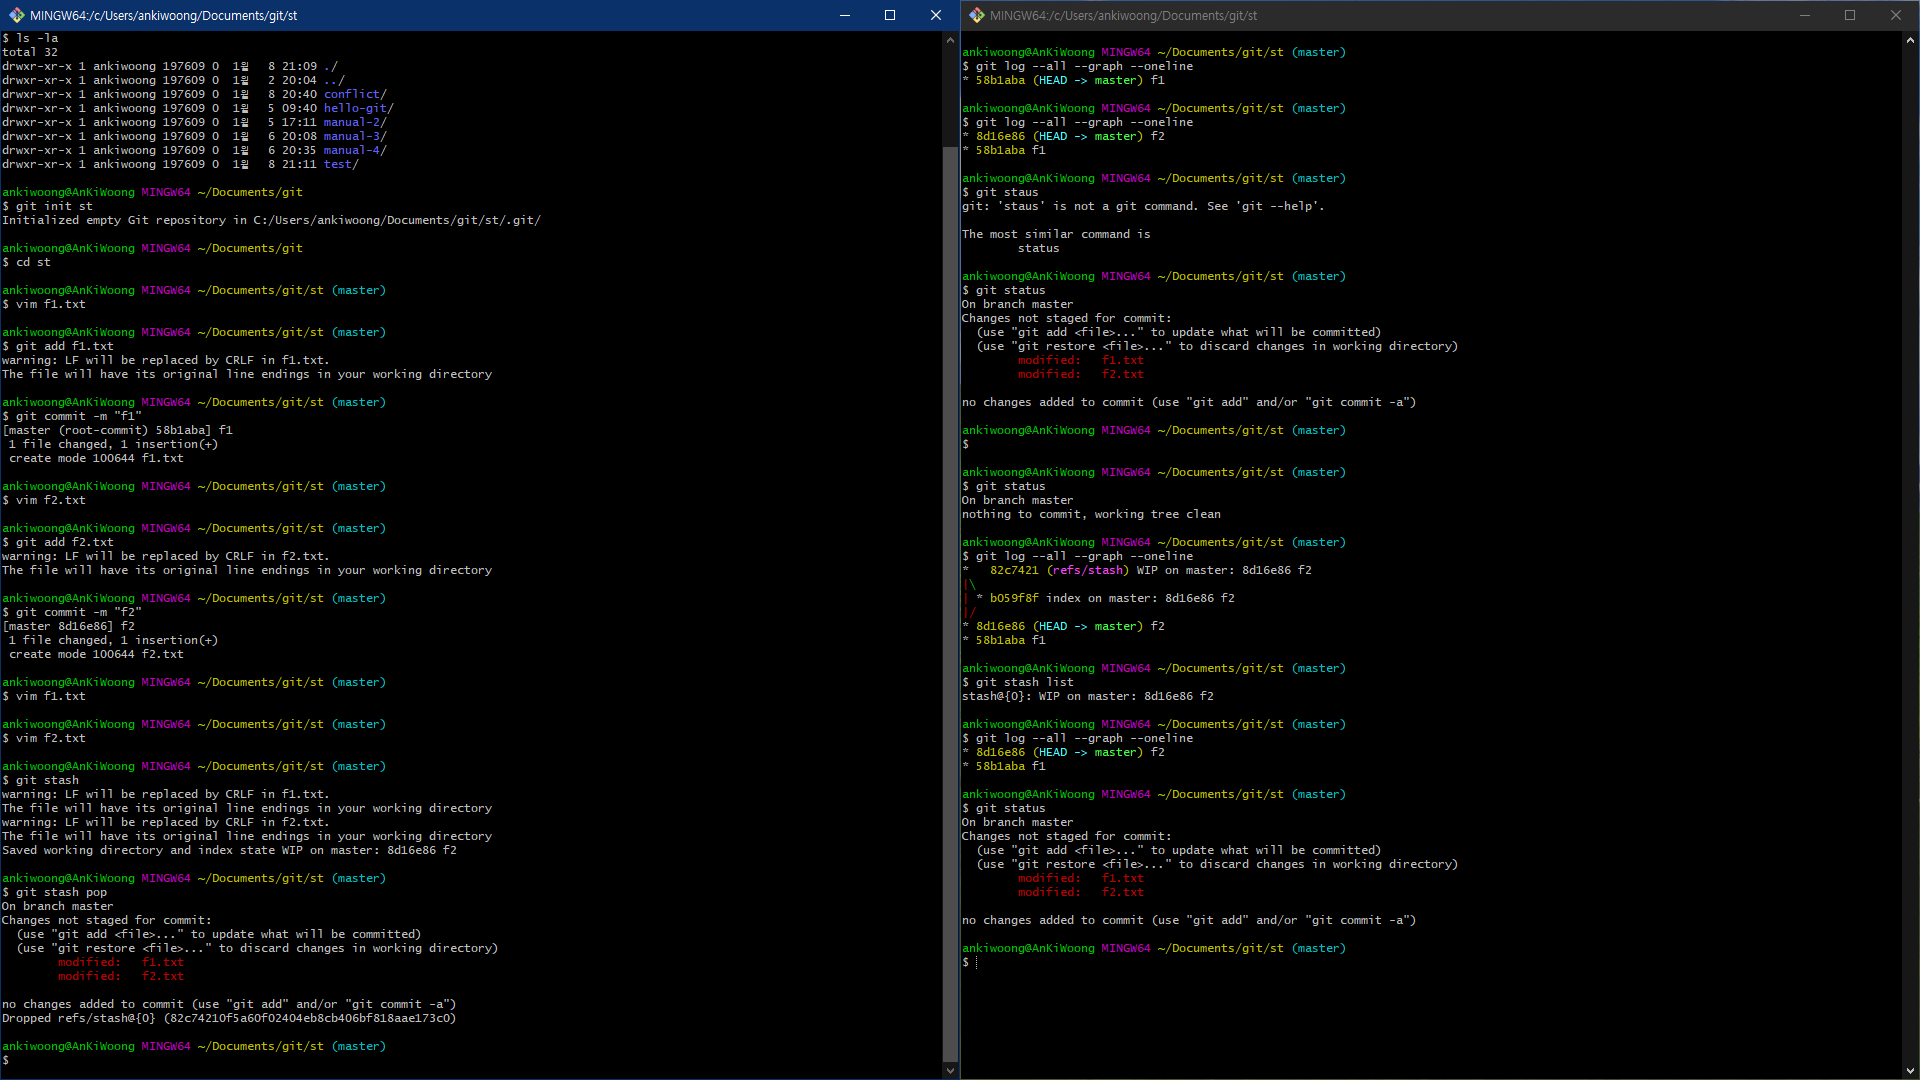Click the left terminal's scroll-up arrow
The width and height of the screenshot is (1920, 1080).
click(950, 40)
